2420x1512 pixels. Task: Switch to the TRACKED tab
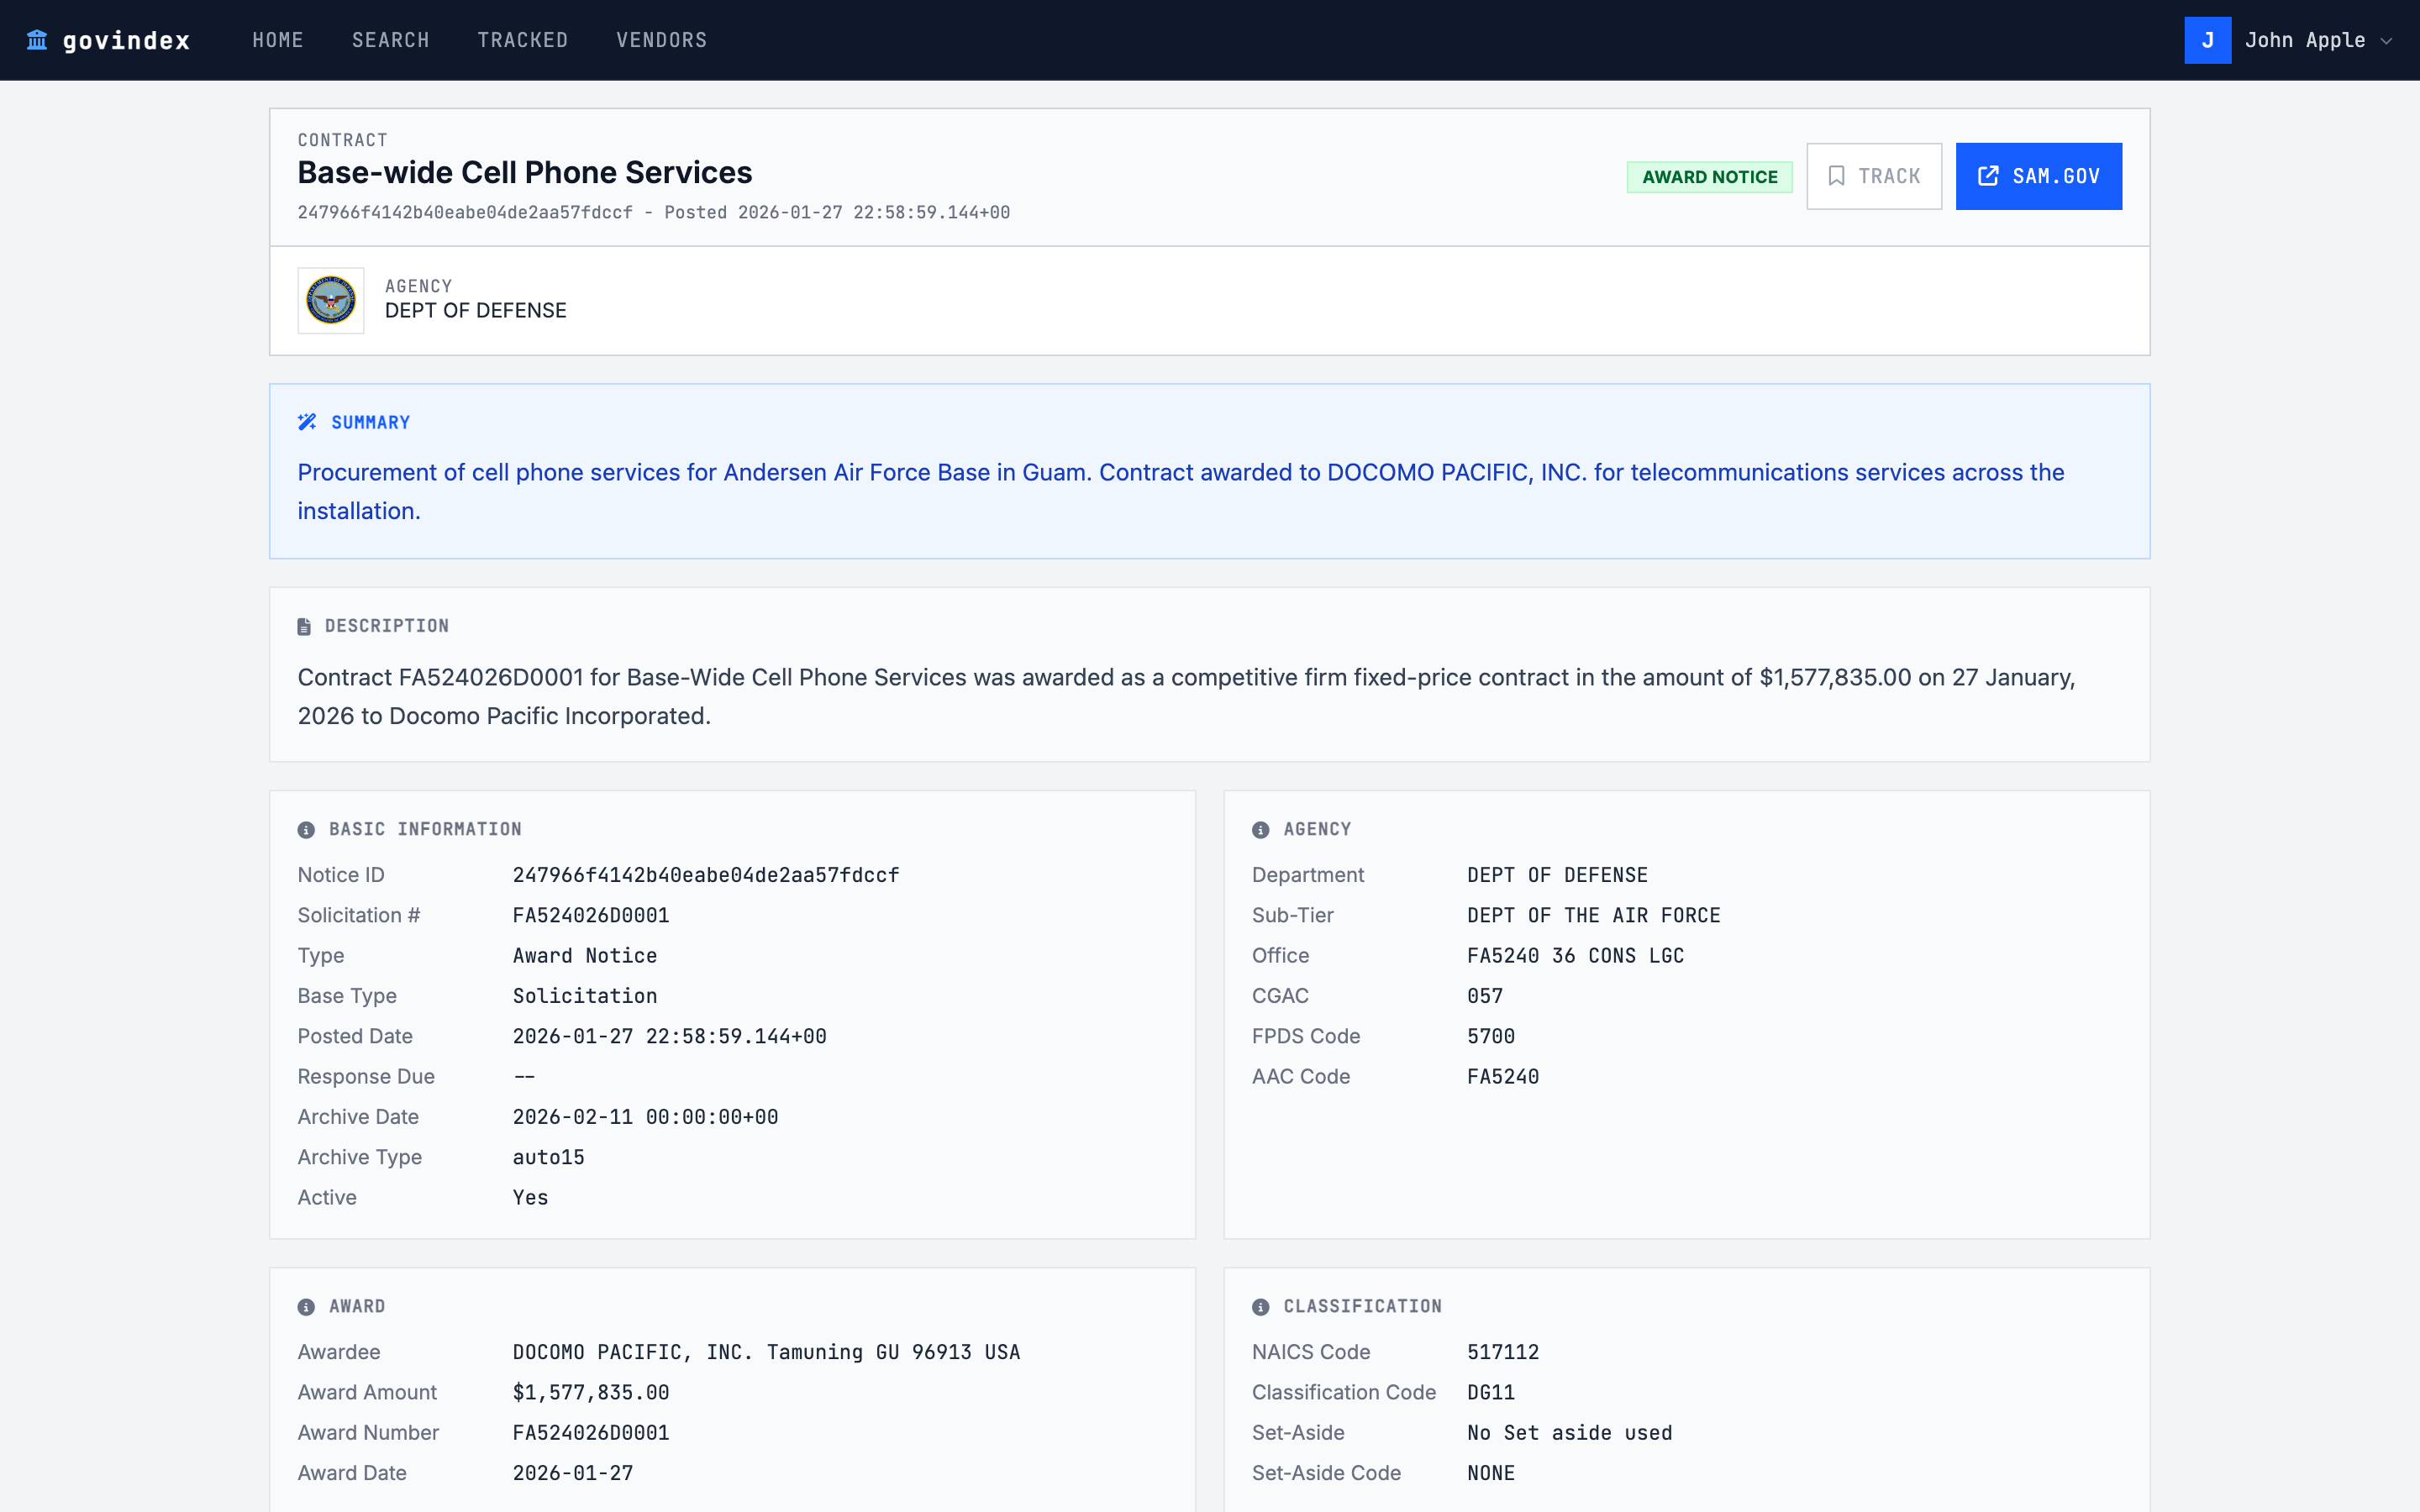pyautogui.click(x=522, y=40)
